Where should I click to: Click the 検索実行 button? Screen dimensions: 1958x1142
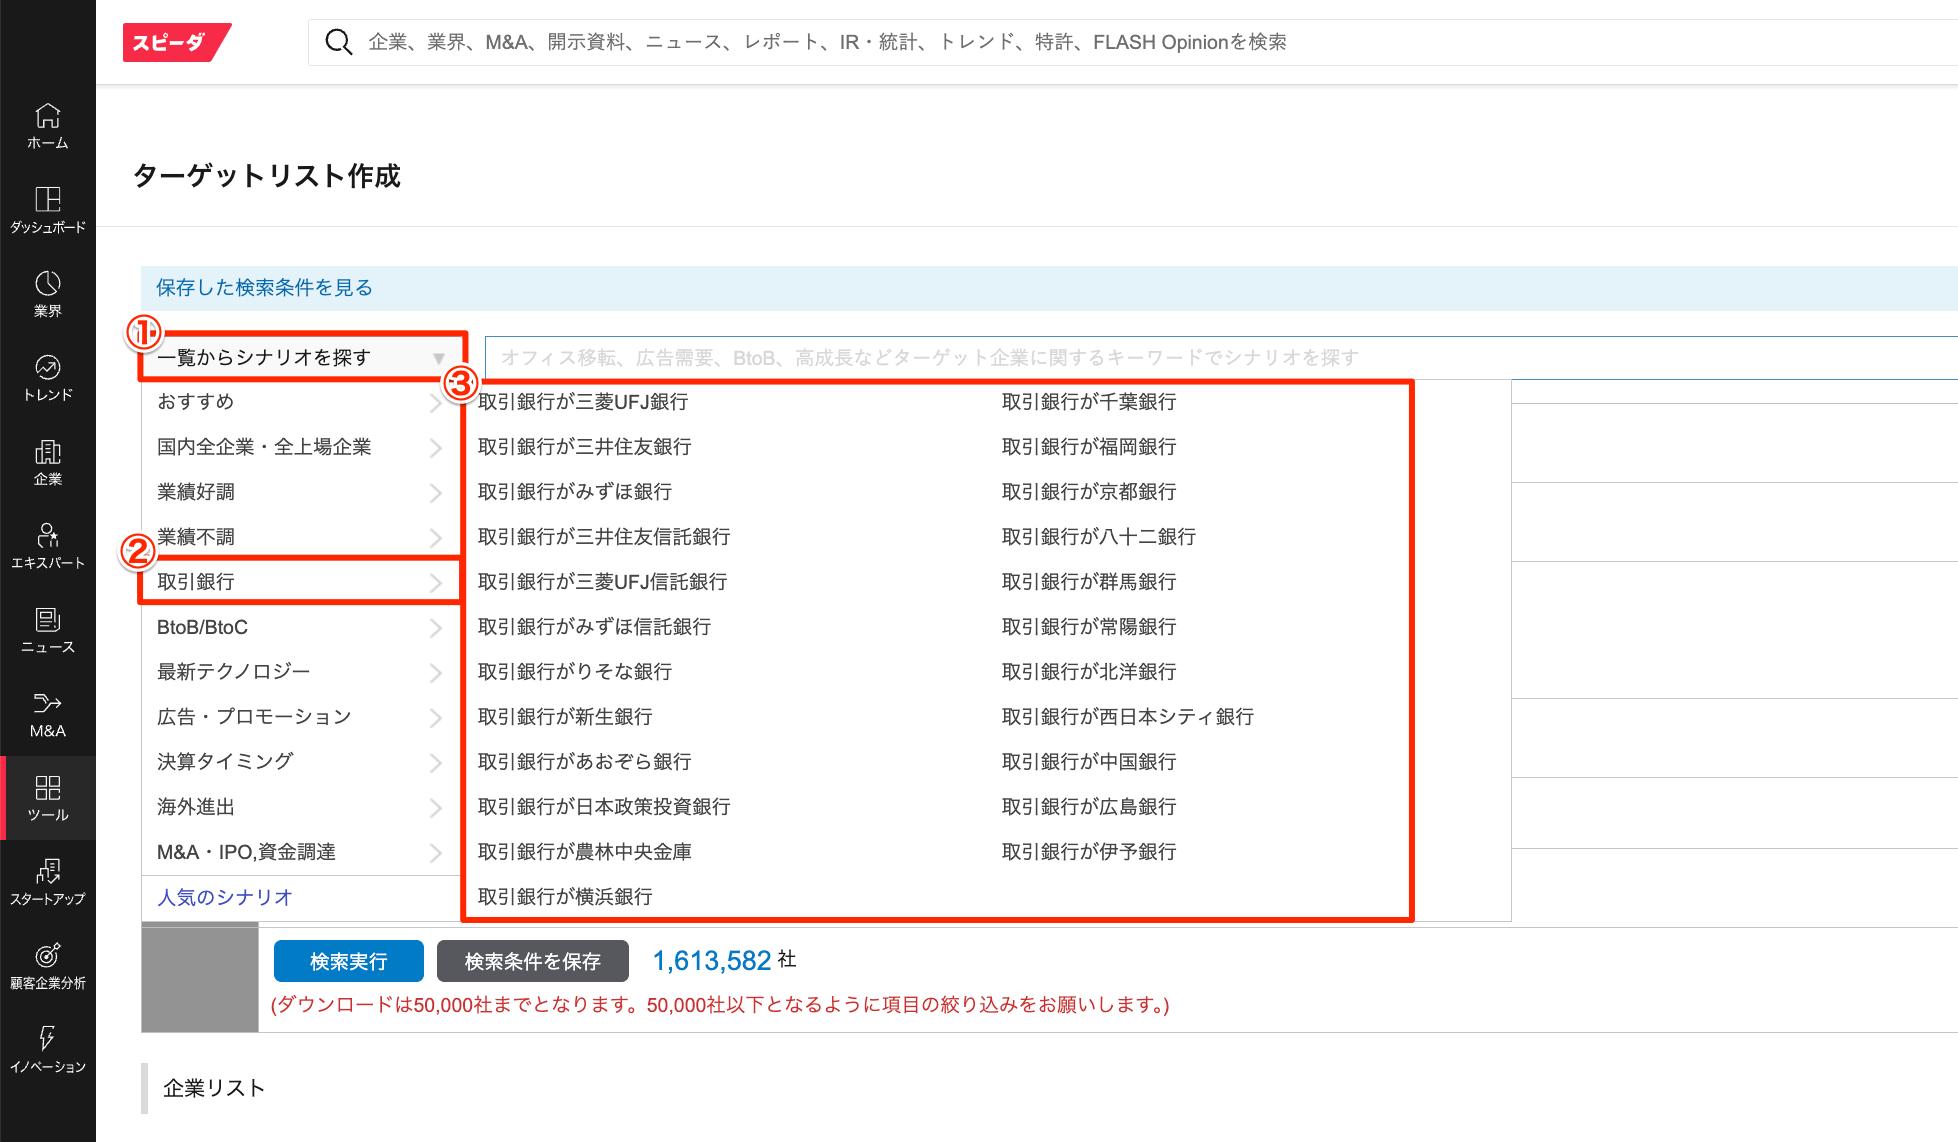click(348, 961)
